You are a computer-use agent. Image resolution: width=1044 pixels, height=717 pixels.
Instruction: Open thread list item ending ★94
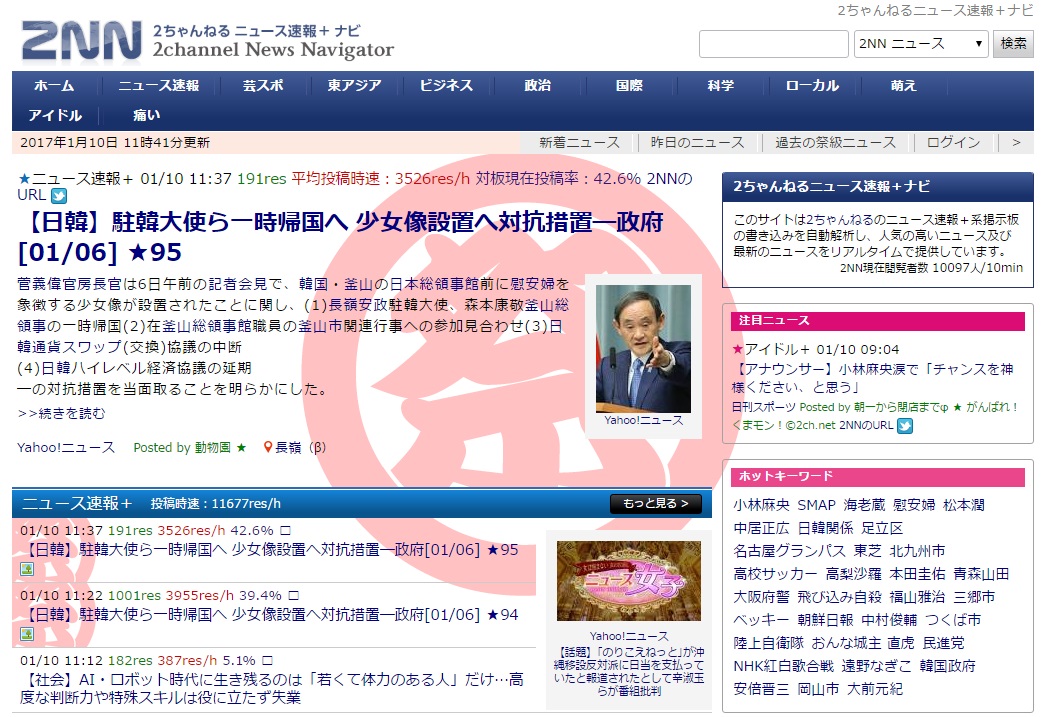point(272,614)
